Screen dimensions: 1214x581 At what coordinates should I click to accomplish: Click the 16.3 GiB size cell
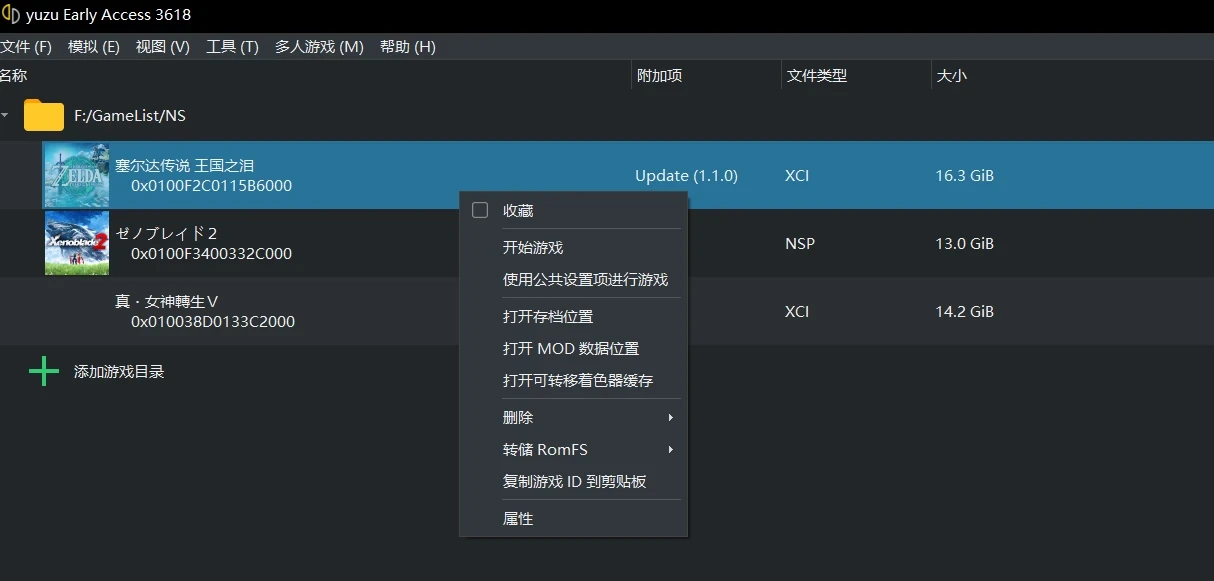(964, 176)
